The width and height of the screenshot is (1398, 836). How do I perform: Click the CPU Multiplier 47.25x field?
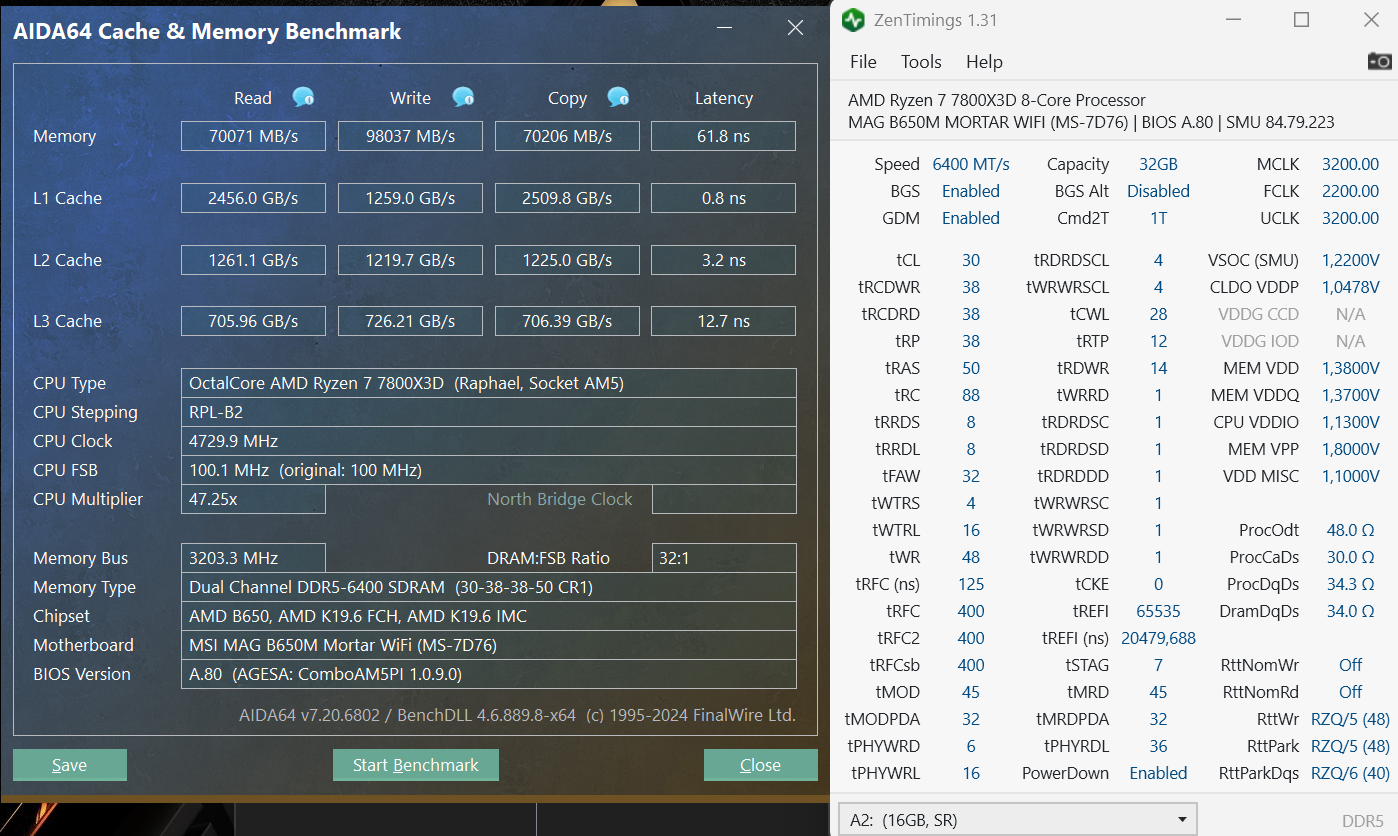[x=253, y=499]
